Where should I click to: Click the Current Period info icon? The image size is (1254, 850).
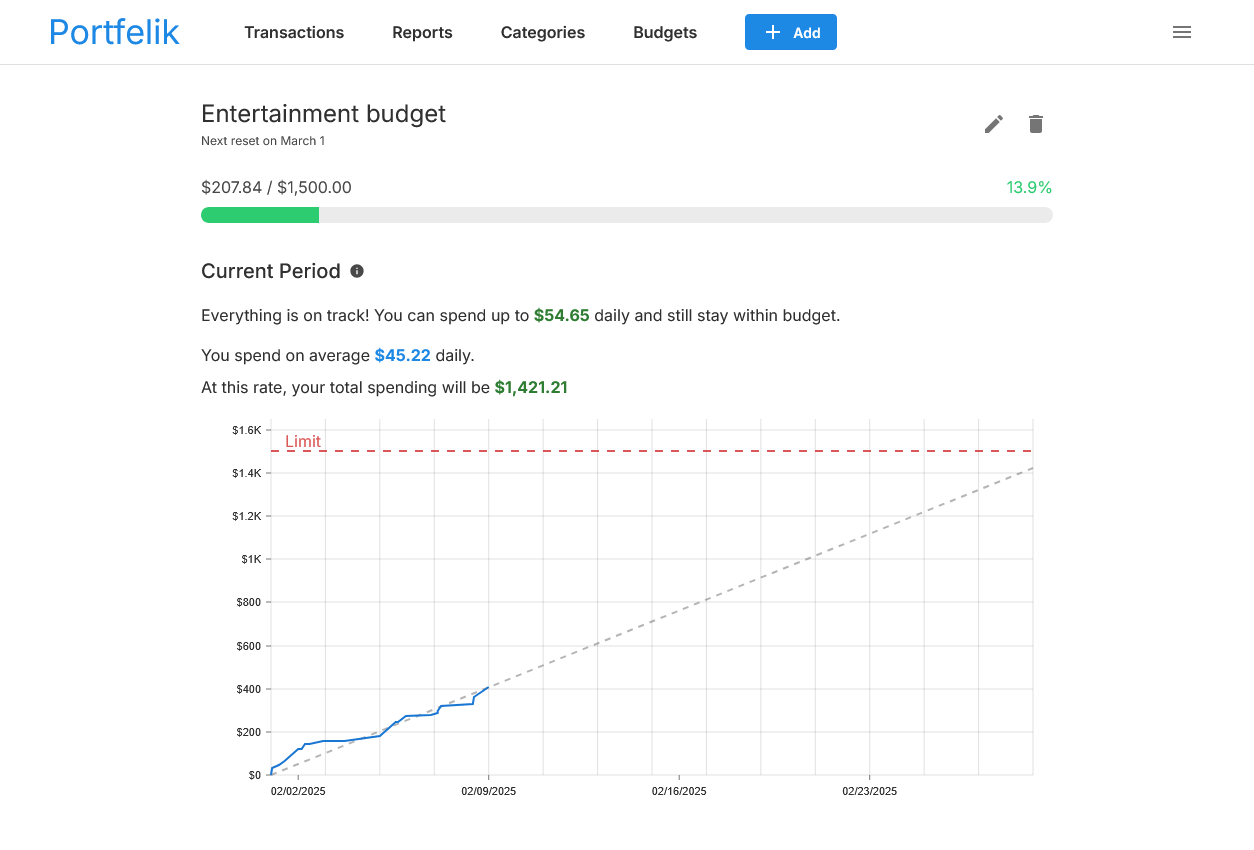click(357, 271)
